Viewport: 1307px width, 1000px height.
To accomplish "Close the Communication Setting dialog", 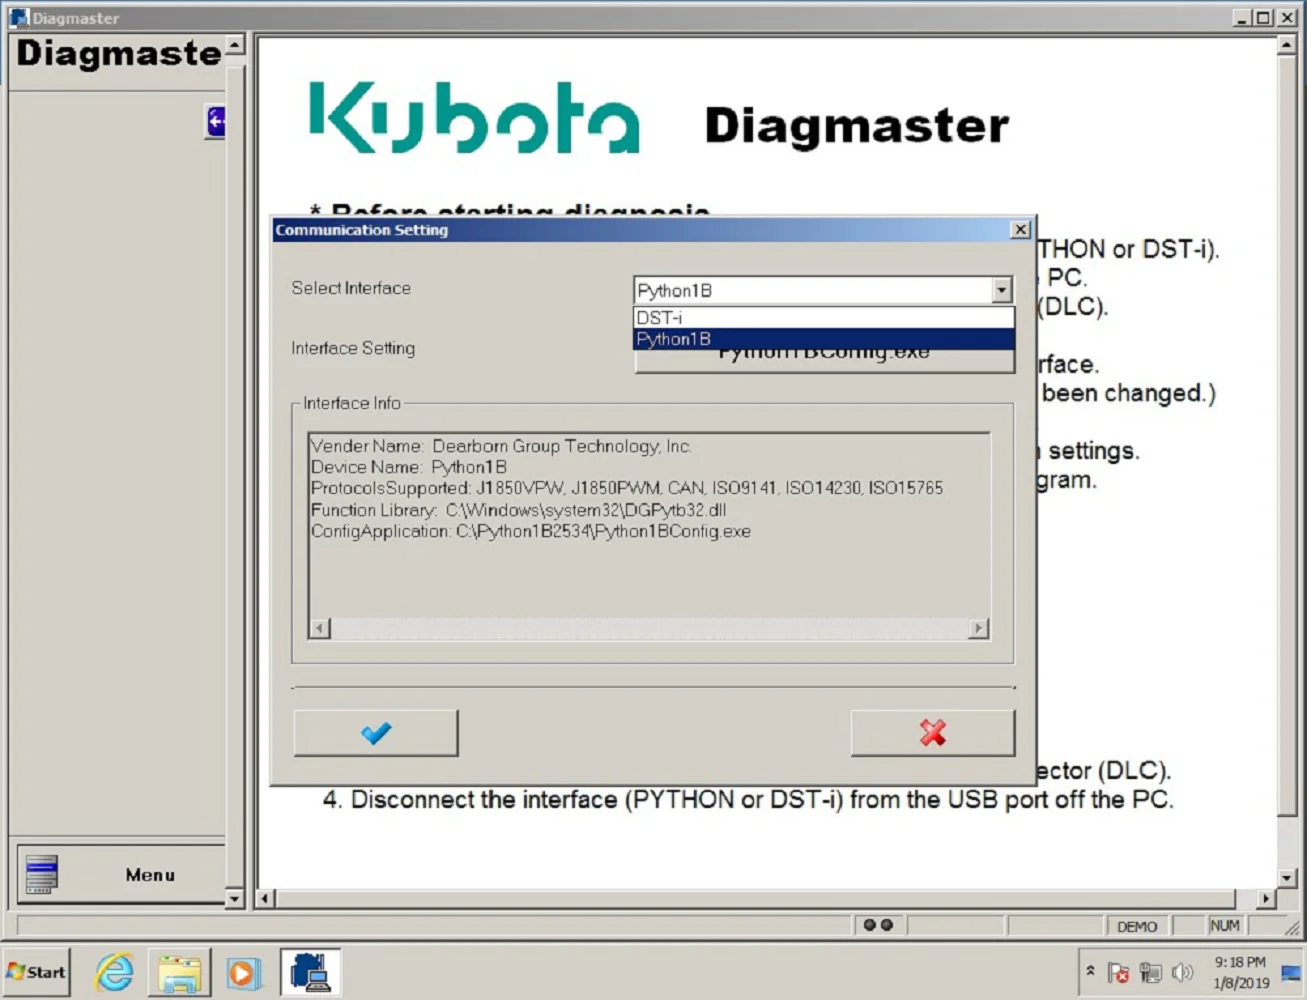I will pyautogui.click(x=1020, y=230).
